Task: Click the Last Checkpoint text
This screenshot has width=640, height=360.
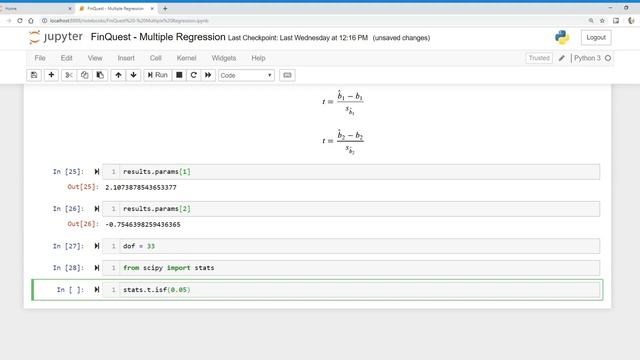Action: pyautogui.click(x=298, y=38)
